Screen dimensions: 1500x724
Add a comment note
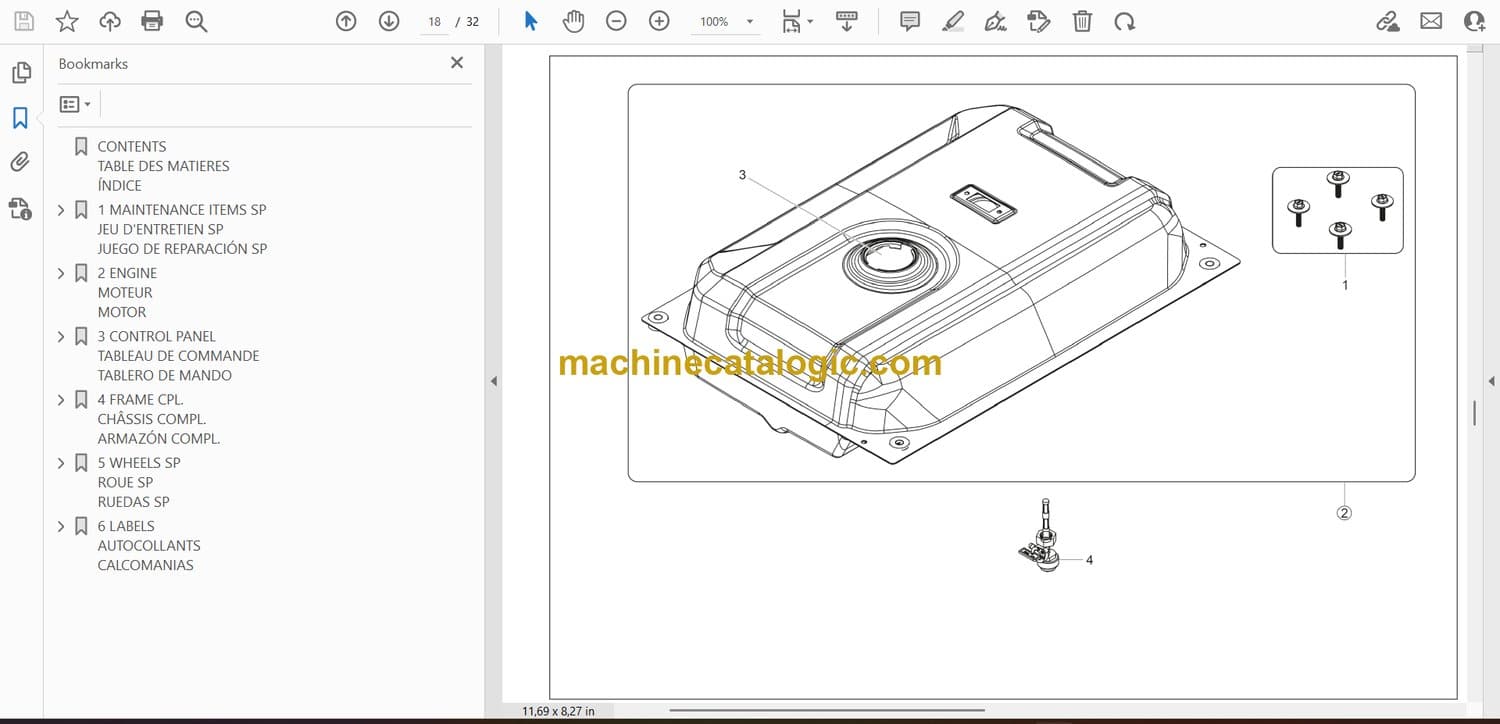910,21
